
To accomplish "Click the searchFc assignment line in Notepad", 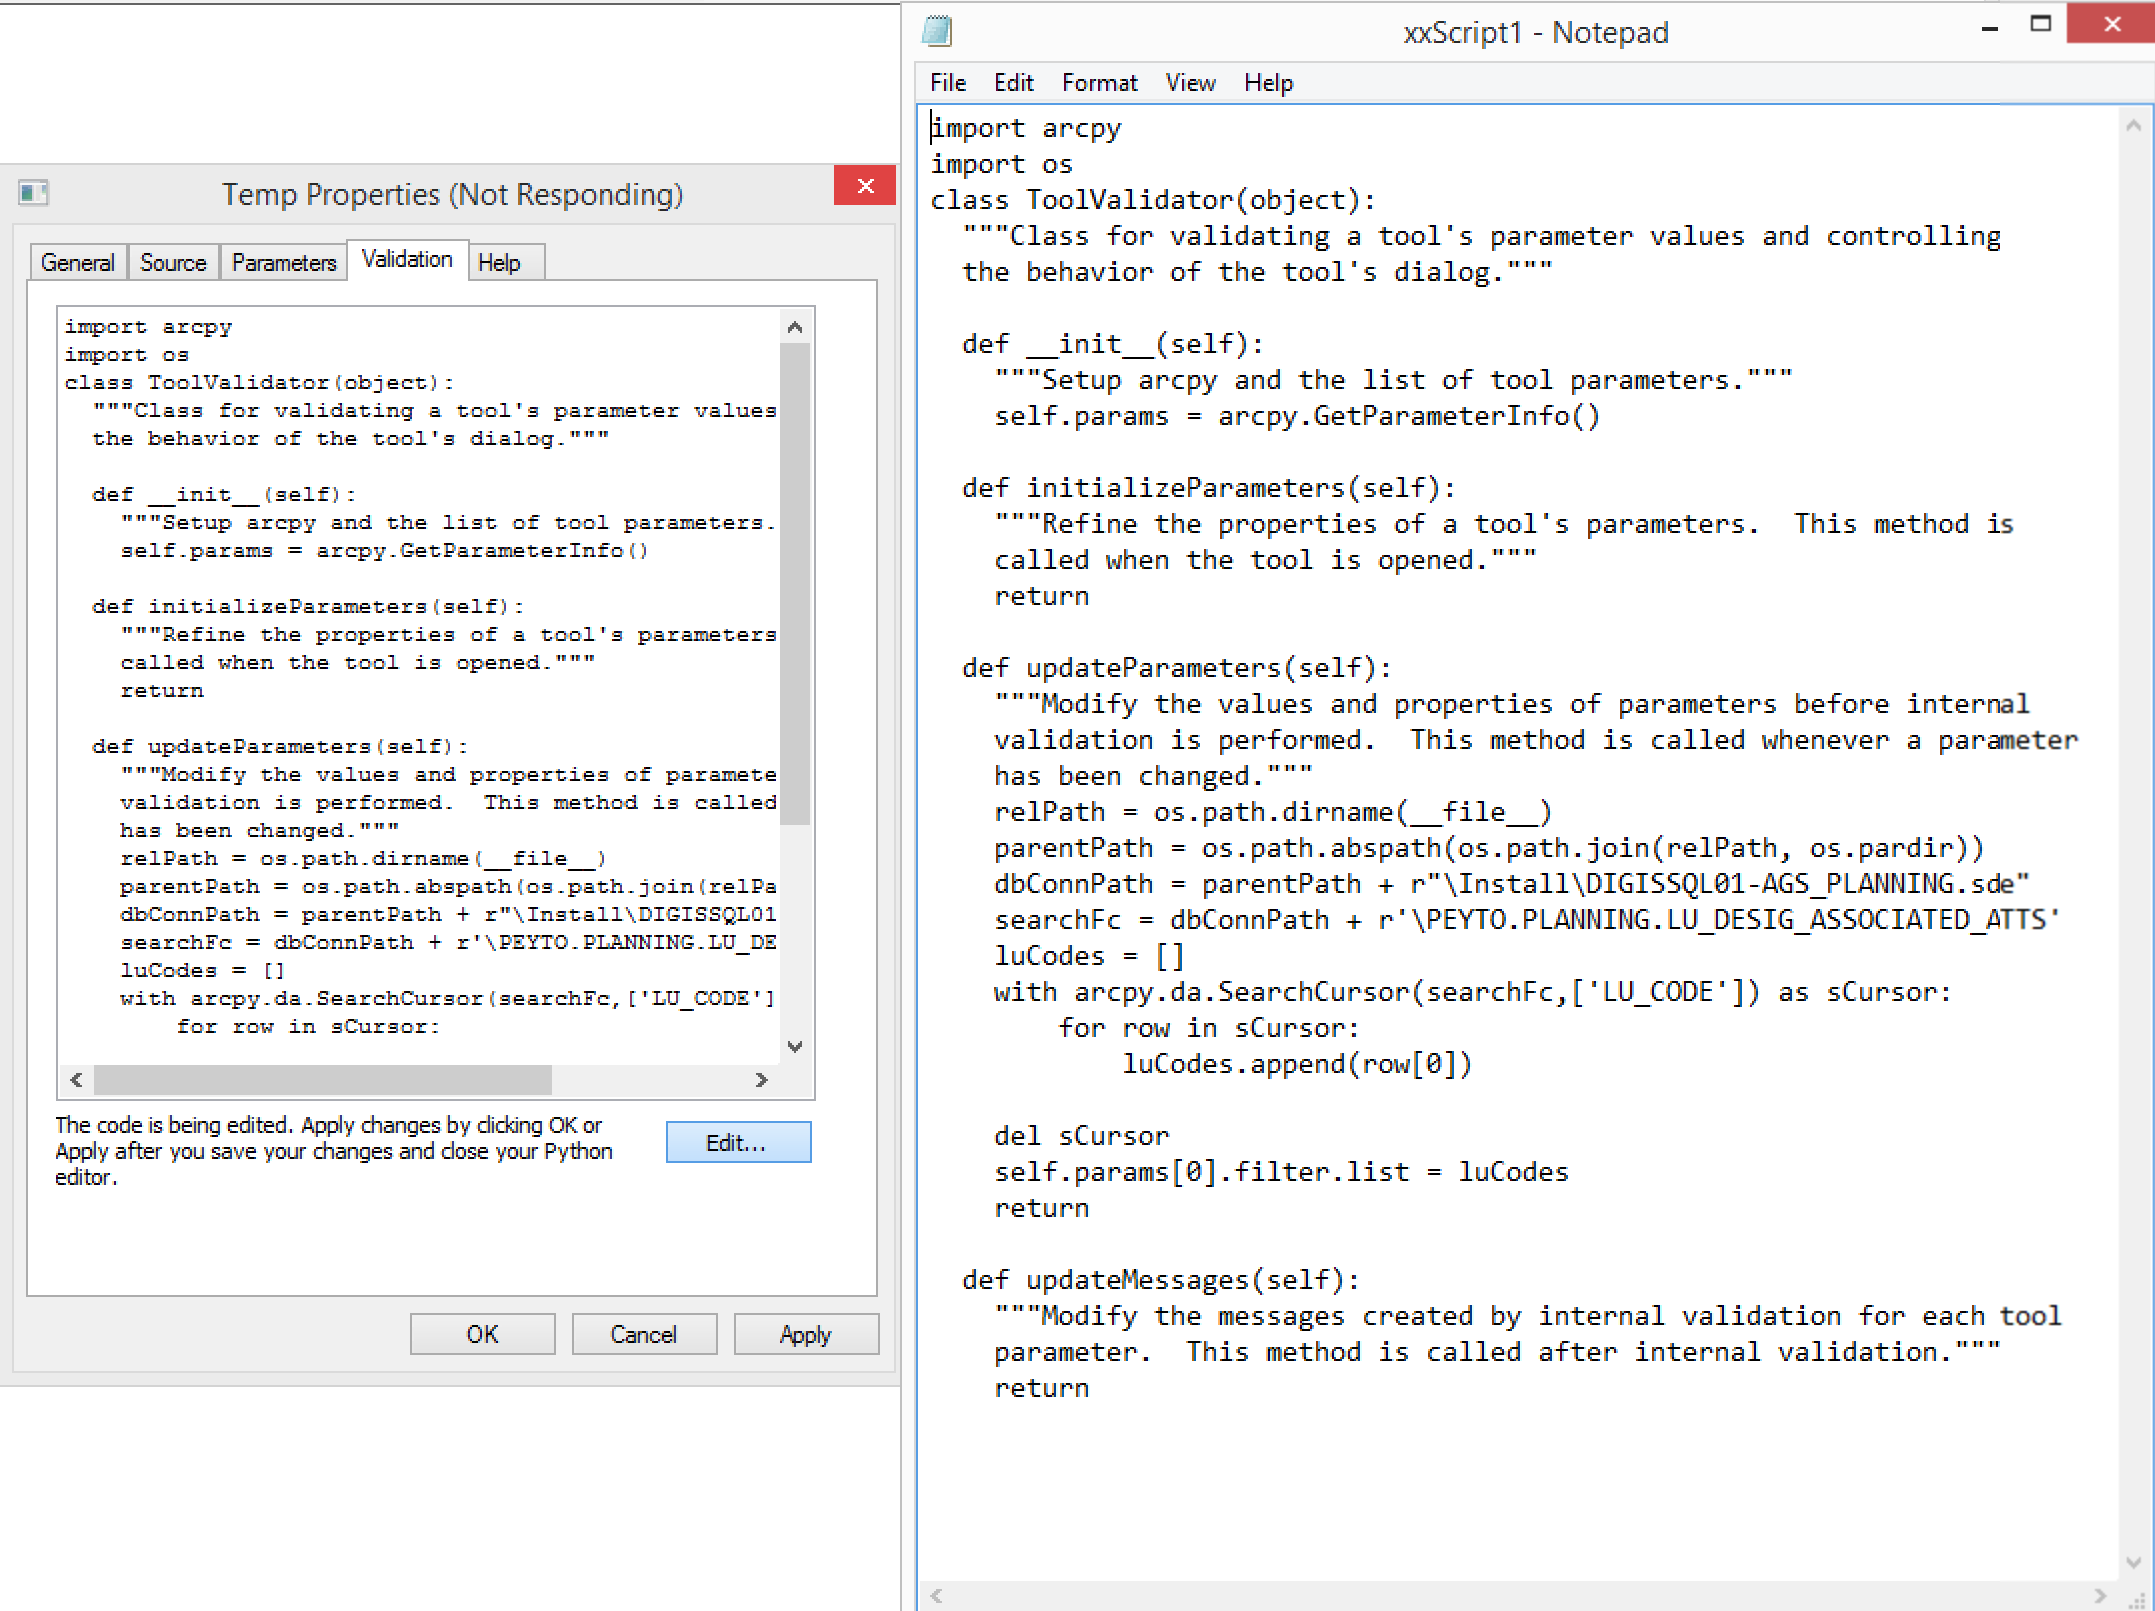I will coord(1527,921).
